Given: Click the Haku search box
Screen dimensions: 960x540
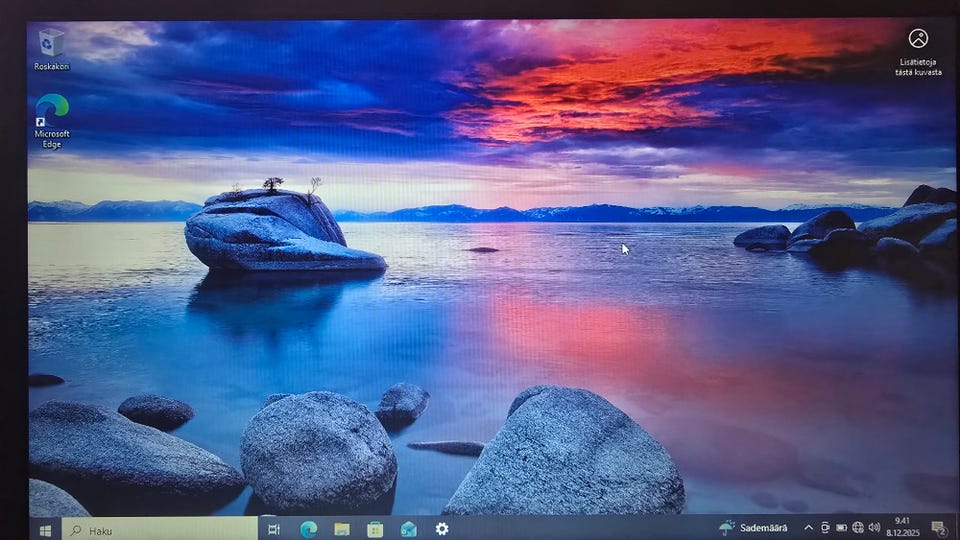Looking at the screenshot, I should click(160, 530).
